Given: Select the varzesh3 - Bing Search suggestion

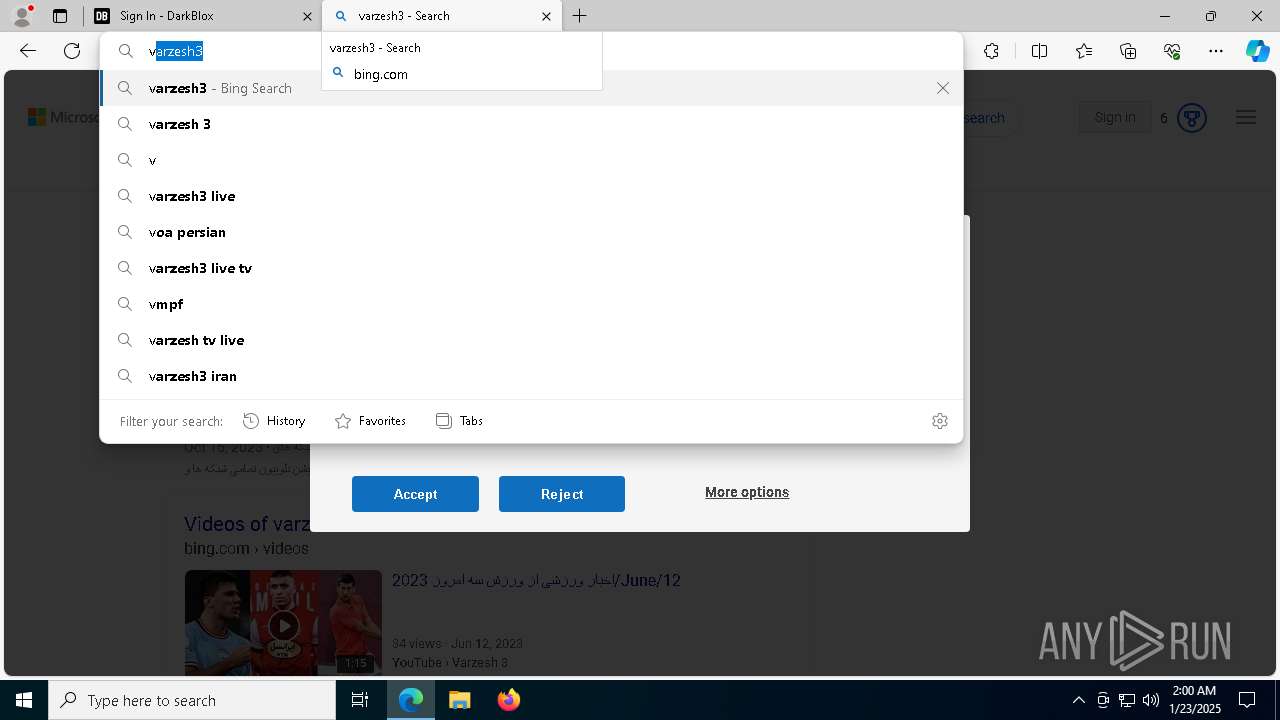Looking at the screenshot, I should [531, 88].
